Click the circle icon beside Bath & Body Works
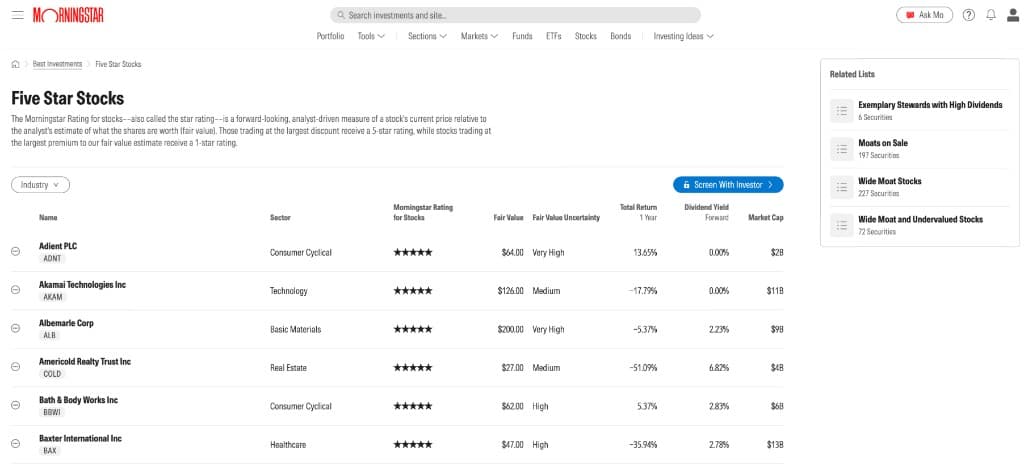The image size is (1024, 468). point(16,405)
